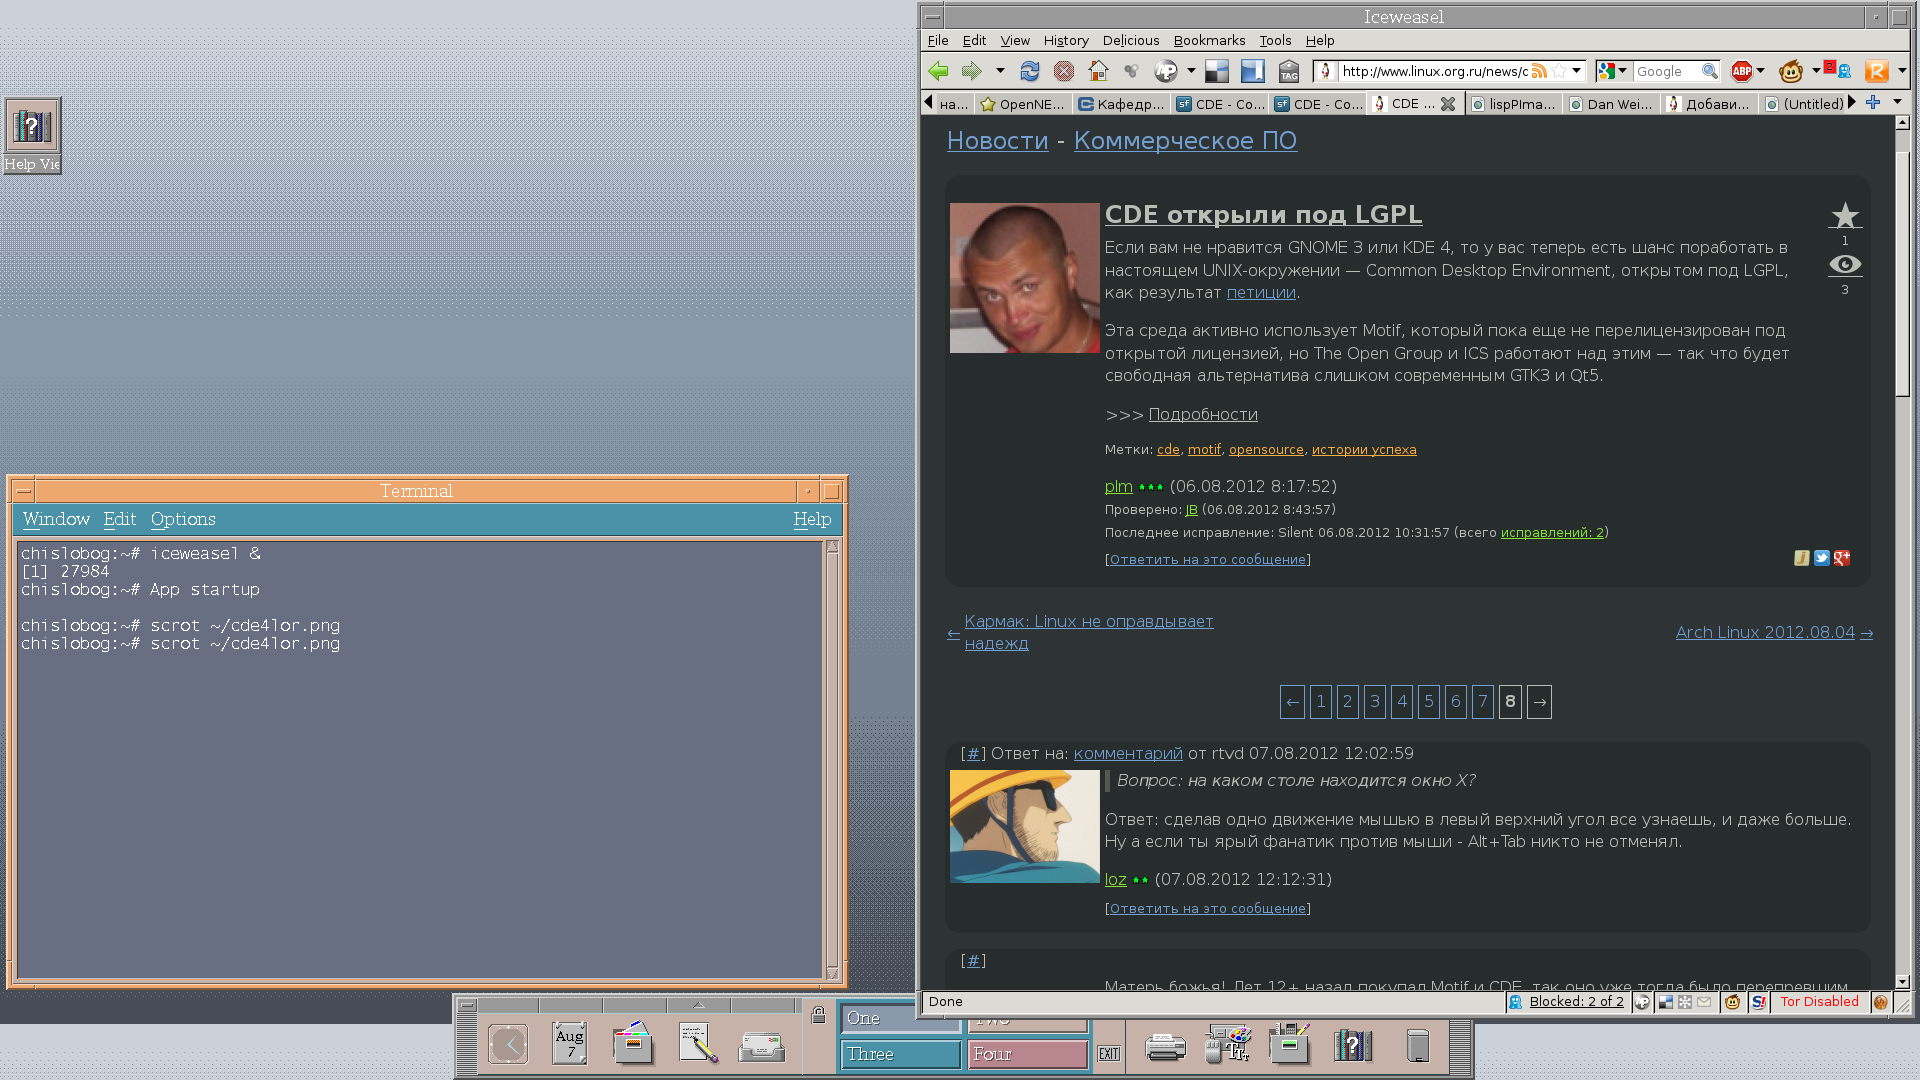
Task: Click the orange R toolbar icon
Action: tap(1877, 71)
